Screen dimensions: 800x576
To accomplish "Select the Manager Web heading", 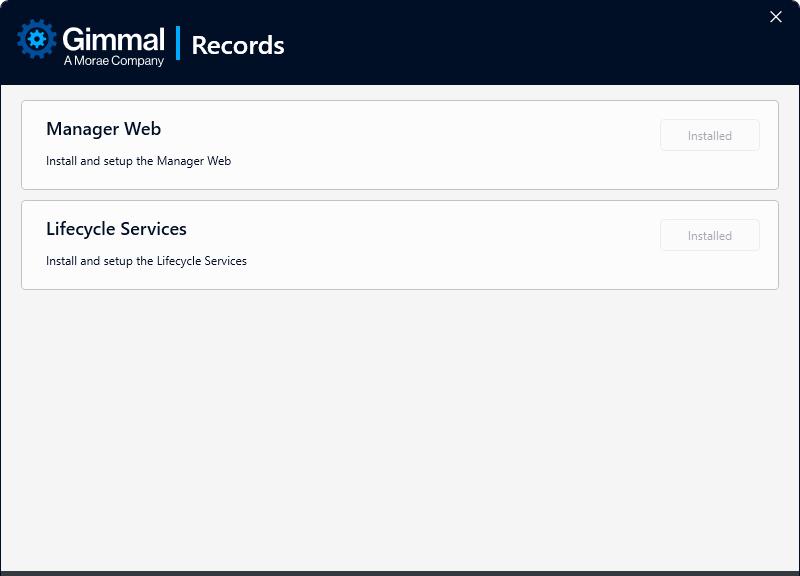I will [103, 129].
